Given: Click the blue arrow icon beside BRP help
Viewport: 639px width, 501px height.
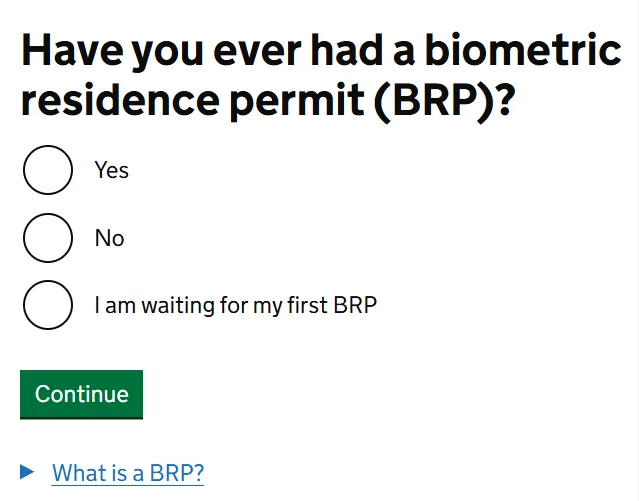Looking at the screenshot, I should point(28,471).
